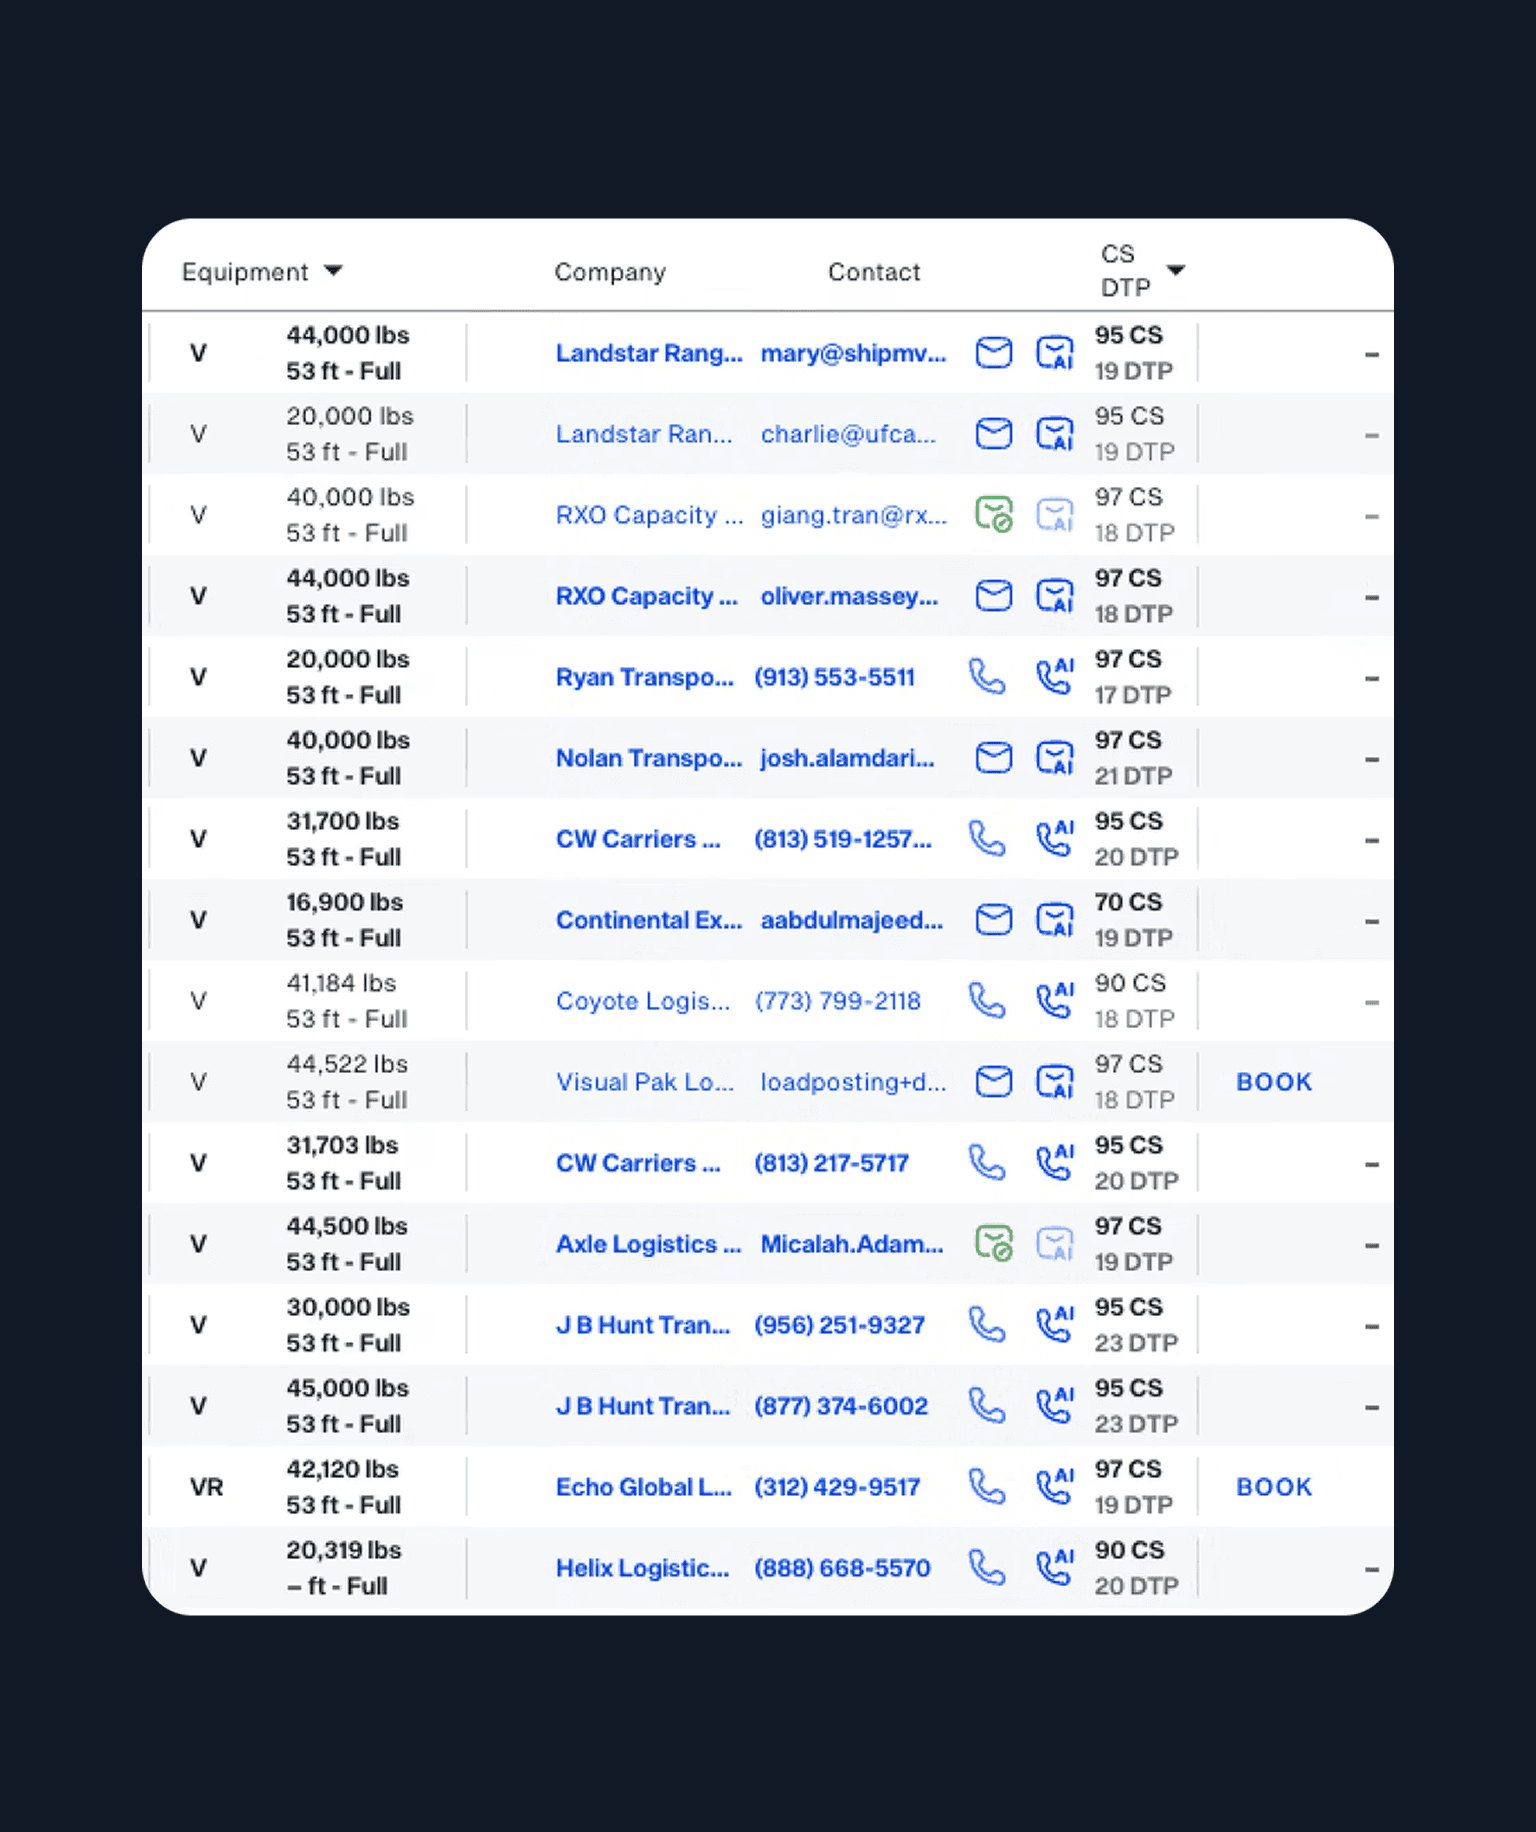Open Nolan Transpo company link
The height and width of the screenshot is (1832, 1536).
(x=649, y=758)
